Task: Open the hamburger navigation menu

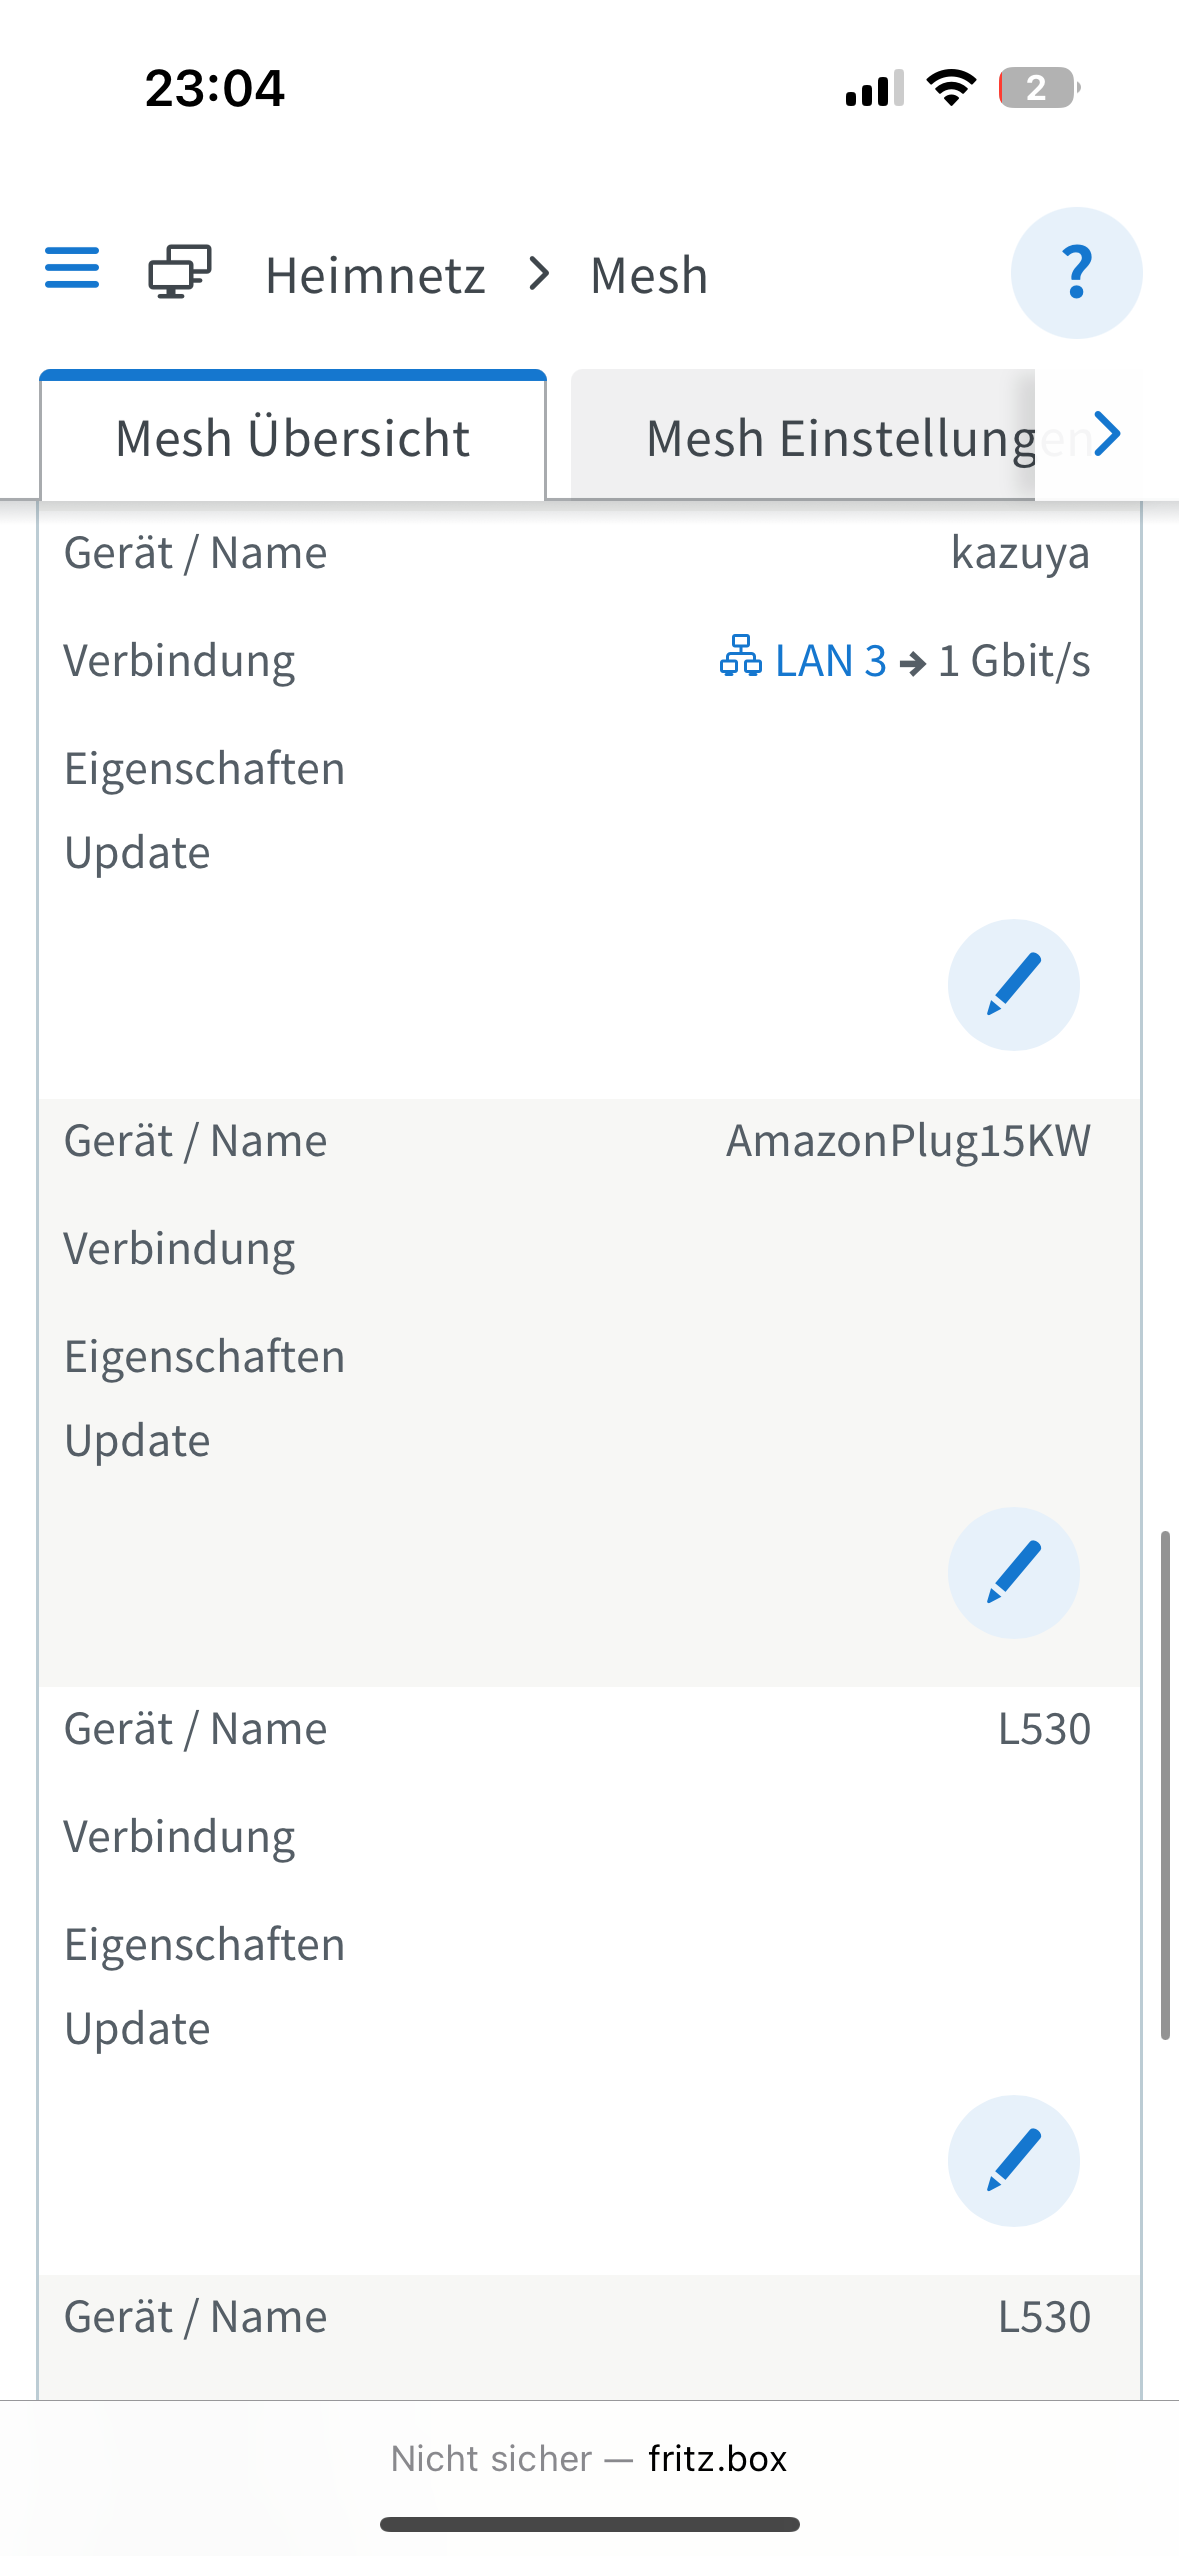Action: (72, 268)
